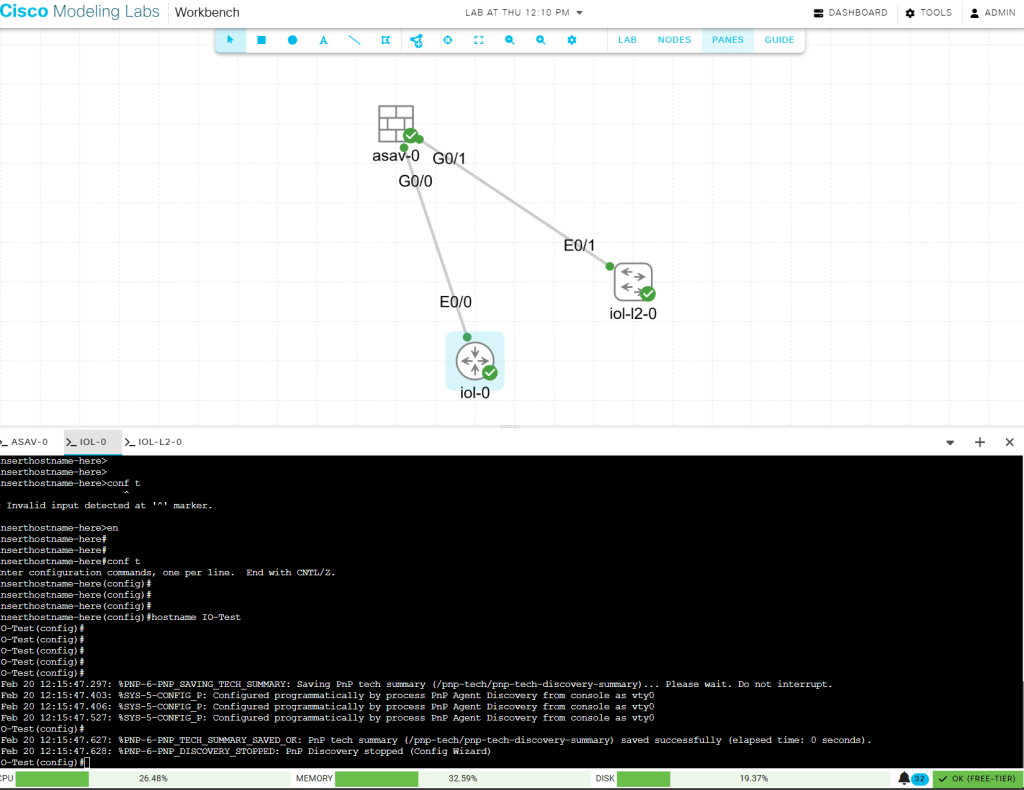Click the fit-to-screen icon in toolbar
Screen dimensions: 1024x790
click(479, 40)
